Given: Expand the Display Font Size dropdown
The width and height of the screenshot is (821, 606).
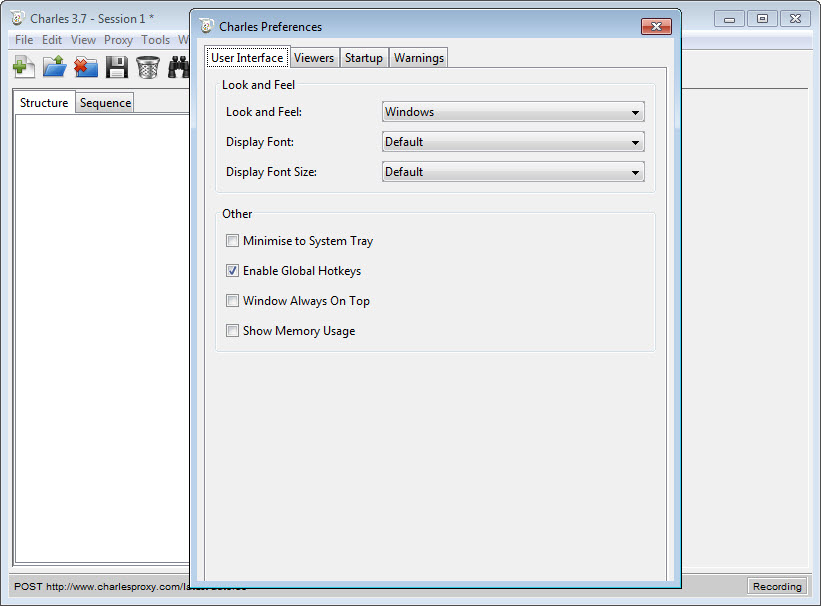Looking at the screenshot, I should click(513, 172).
